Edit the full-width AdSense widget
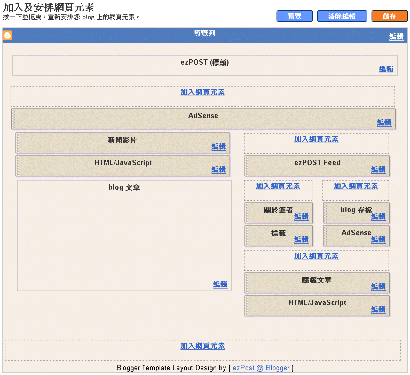This screenshot has width=410, height=375. (x=384, y=122)
